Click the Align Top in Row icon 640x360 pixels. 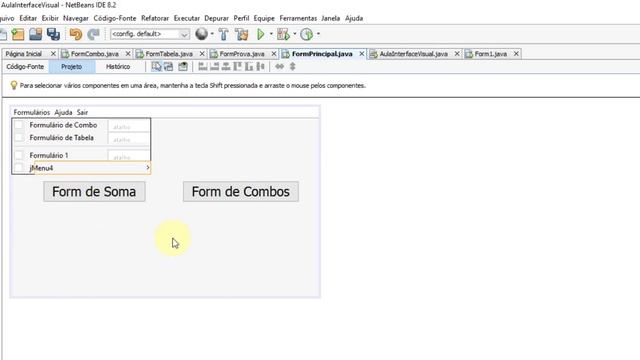(x=237, y=67)
